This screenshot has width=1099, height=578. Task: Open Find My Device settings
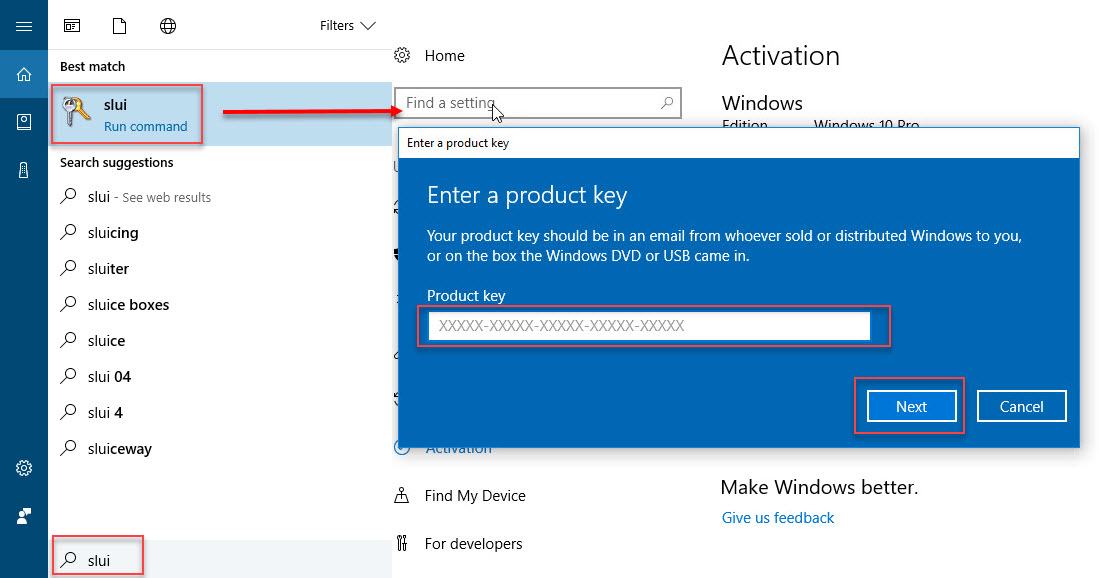[475, 496]
